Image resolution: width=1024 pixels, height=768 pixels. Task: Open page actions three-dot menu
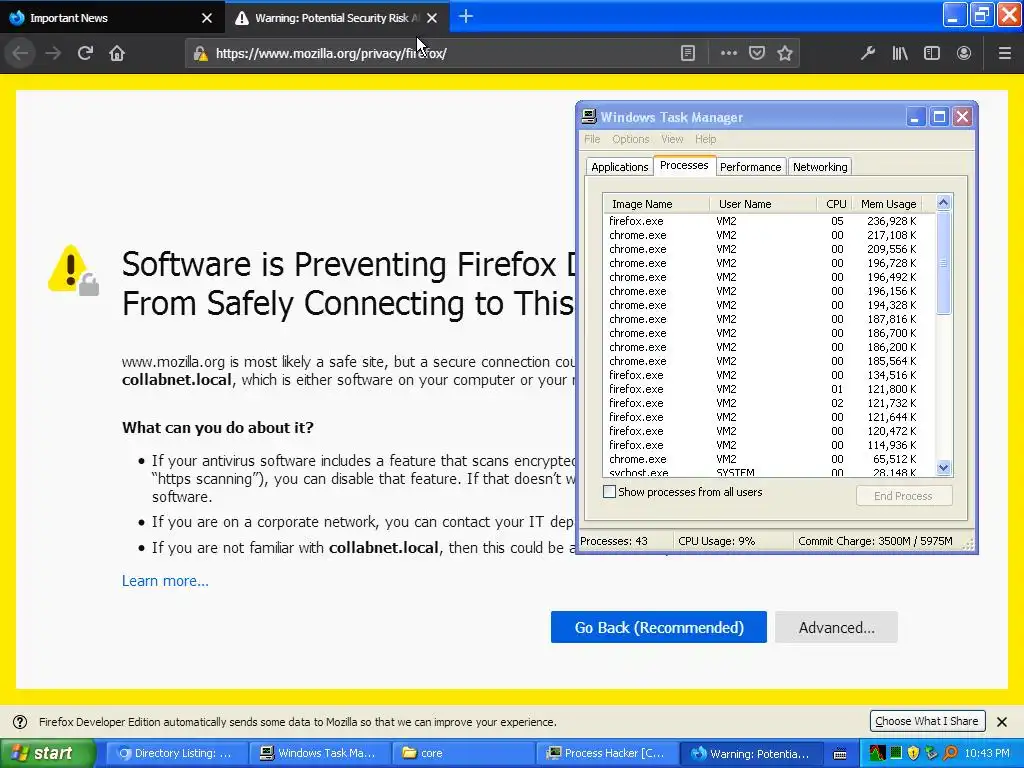point(729,53)
